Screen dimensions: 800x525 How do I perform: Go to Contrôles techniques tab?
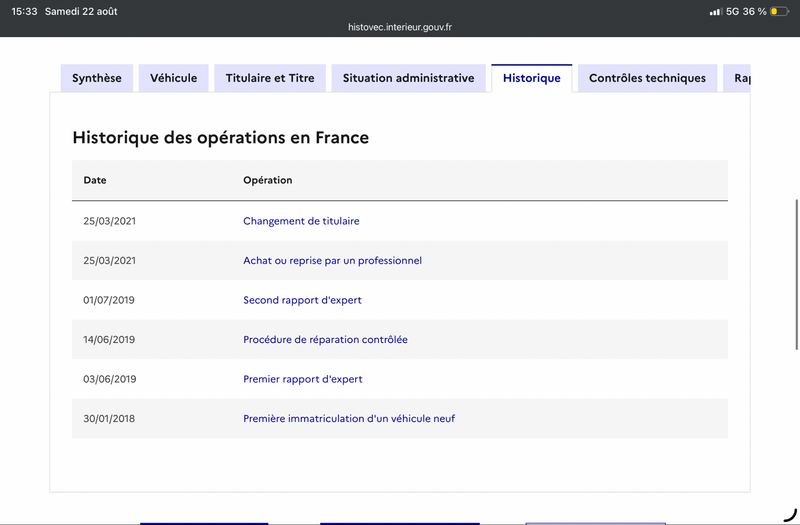[647, 78]
